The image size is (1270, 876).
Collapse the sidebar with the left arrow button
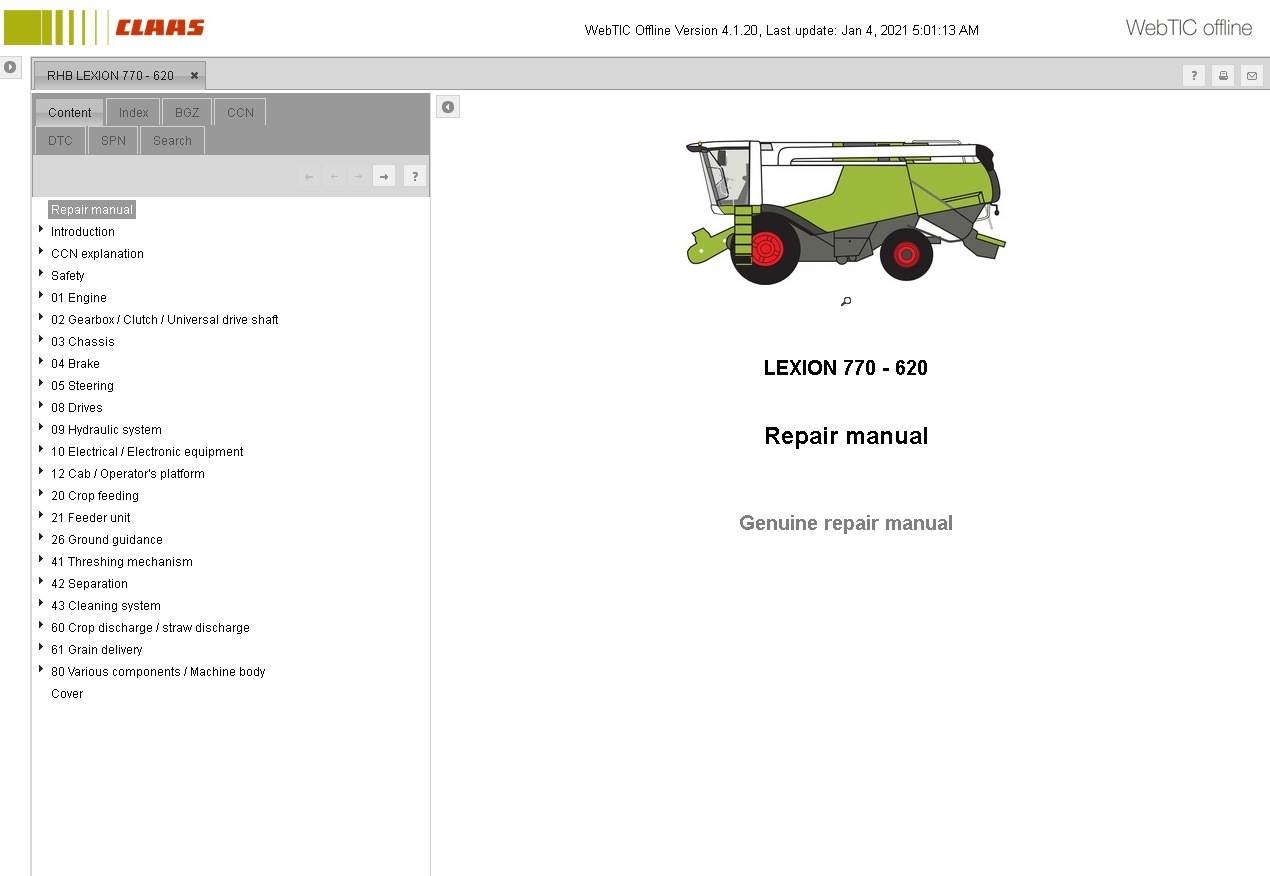coord(447,106)
